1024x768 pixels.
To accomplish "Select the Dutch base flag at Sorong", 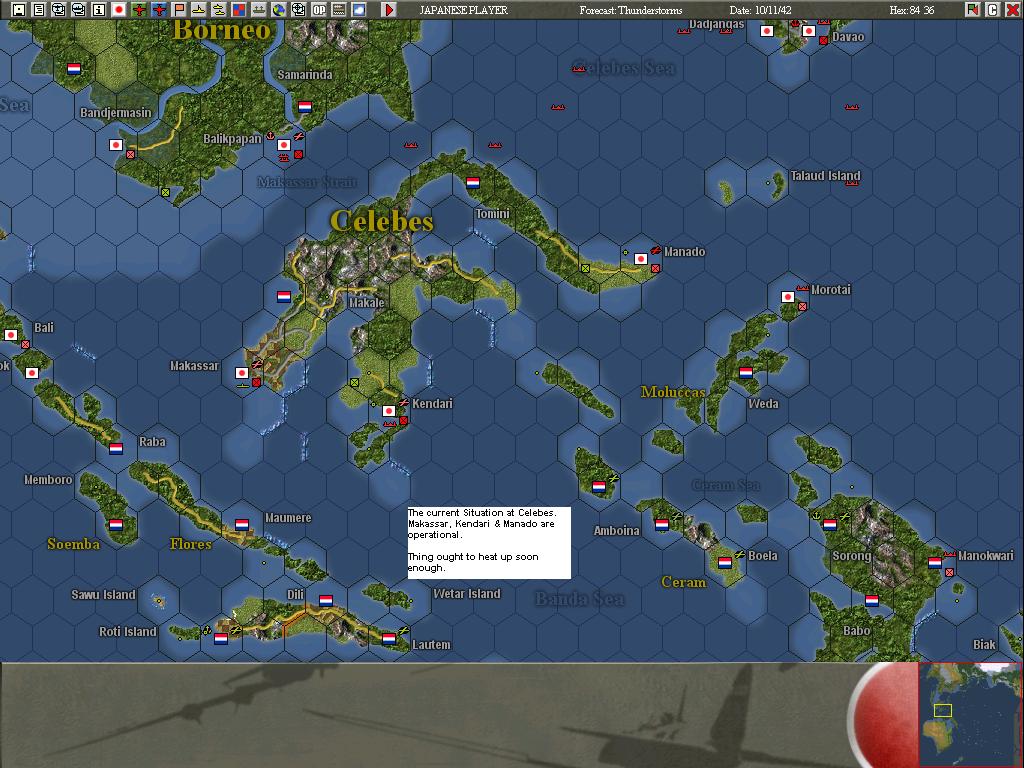I will pos(829,524).
